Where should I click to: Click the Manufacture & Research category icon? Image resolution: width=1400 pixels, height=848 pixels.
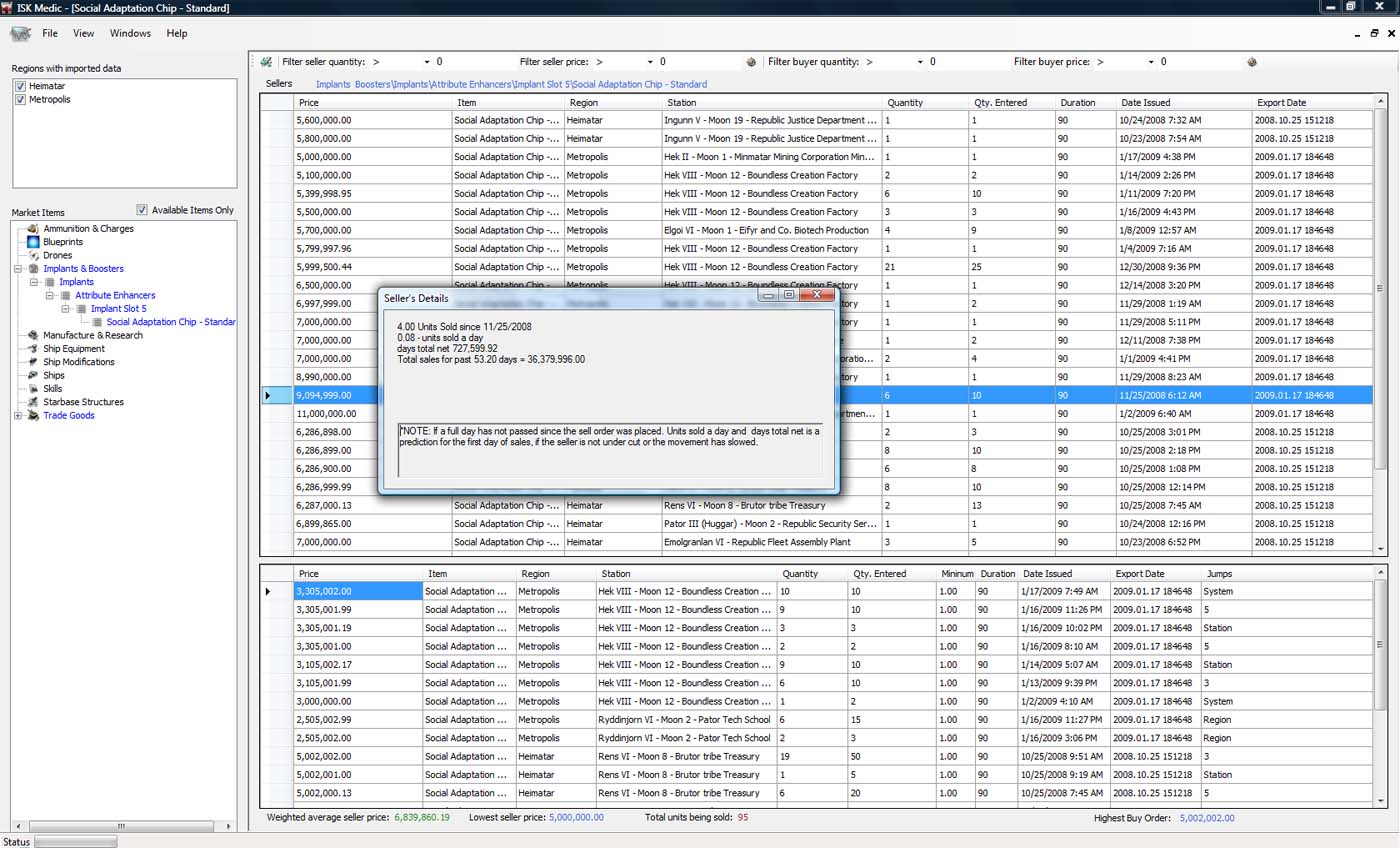33,336
